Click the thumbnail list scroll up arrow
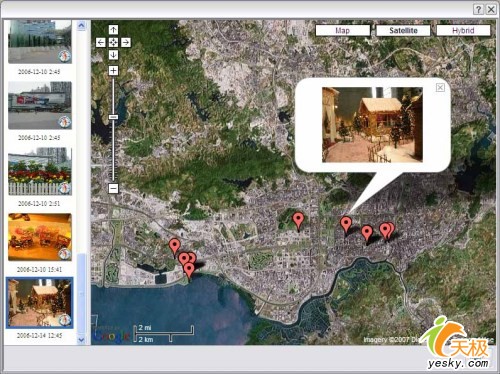The height and width of the screenshot is (374, 500). tap(81, 25)
